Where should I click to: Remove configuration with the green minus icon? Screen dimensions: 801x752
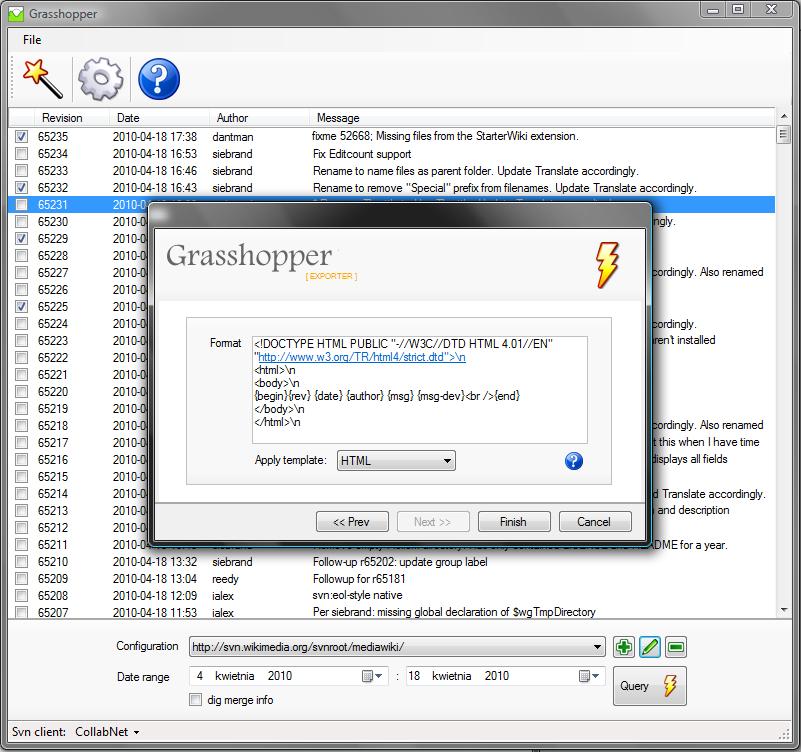point(676,647)
